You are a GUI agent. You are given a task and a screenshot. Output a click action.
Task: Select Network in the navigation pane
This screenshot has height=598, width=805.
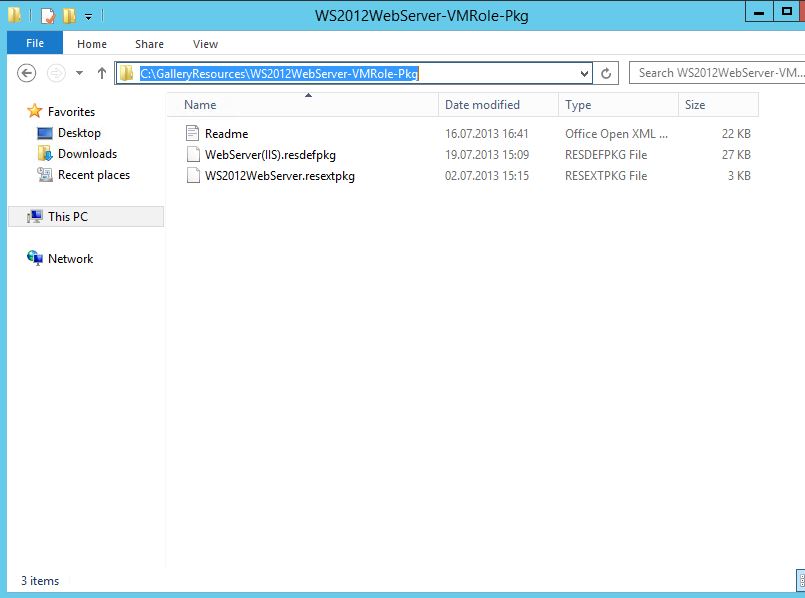click(70, 259)
